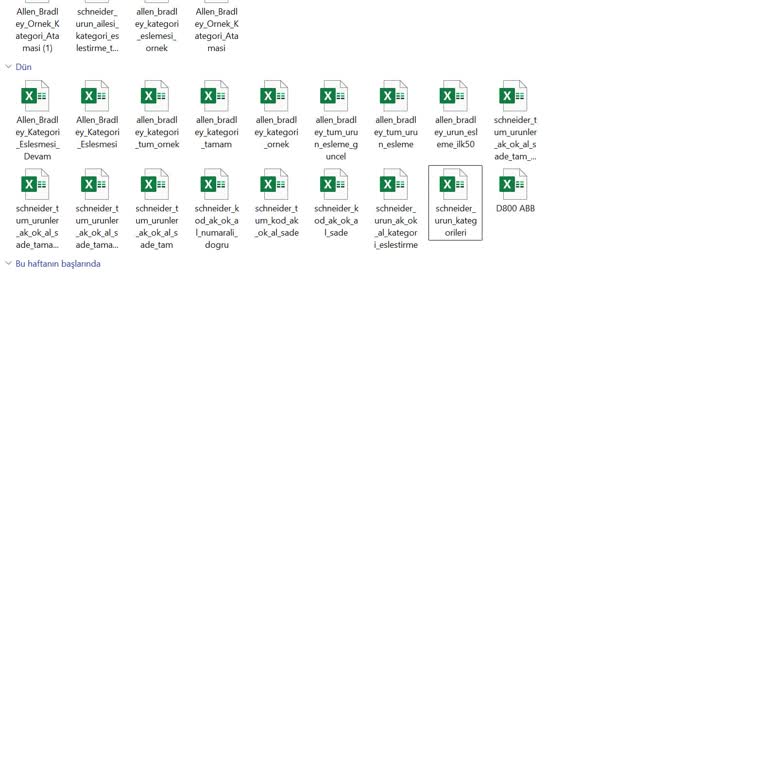This screenshot has width=768, height=768.
Task: Open schneider_tum_kod_ak_ok_al_sade workbook
Action: click(x=276, y=186)
